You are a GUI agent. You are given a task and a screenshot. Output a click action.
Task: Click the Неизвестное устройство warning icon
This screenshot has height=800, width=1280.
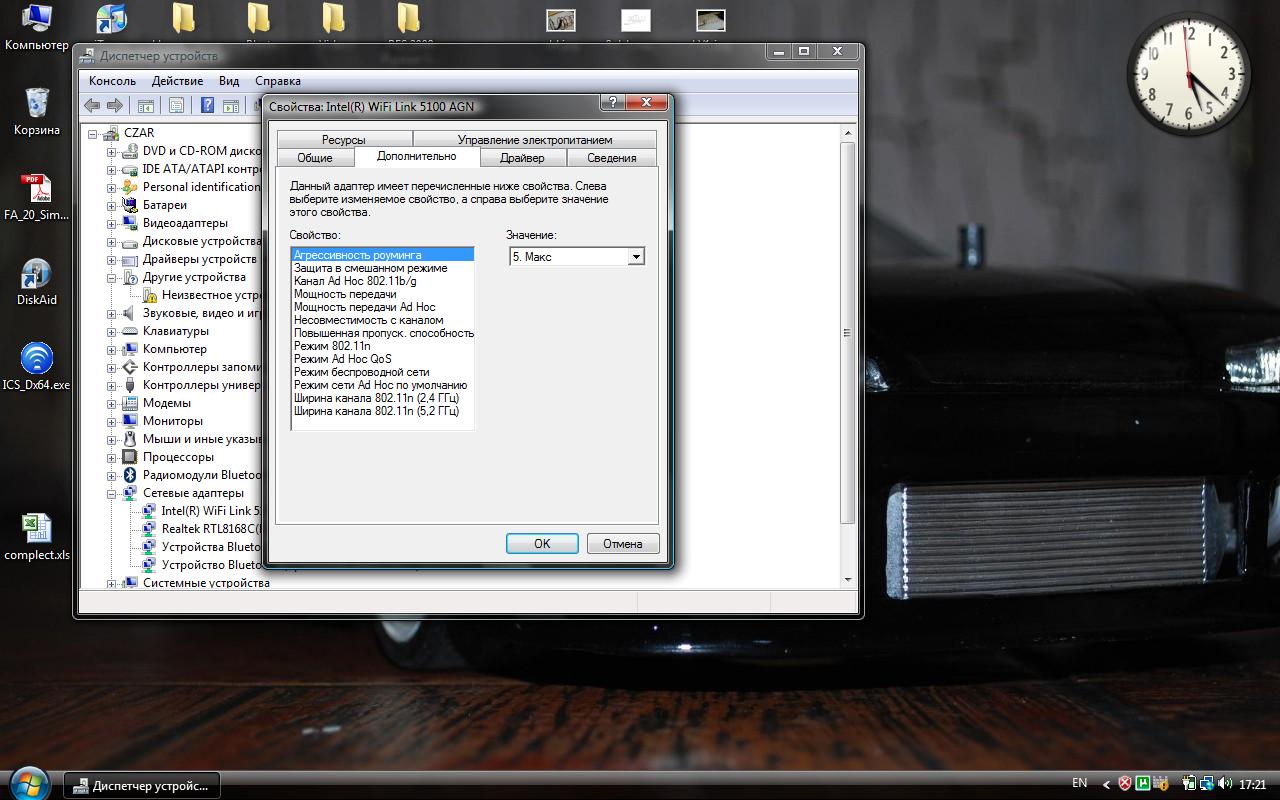[149, 295]
